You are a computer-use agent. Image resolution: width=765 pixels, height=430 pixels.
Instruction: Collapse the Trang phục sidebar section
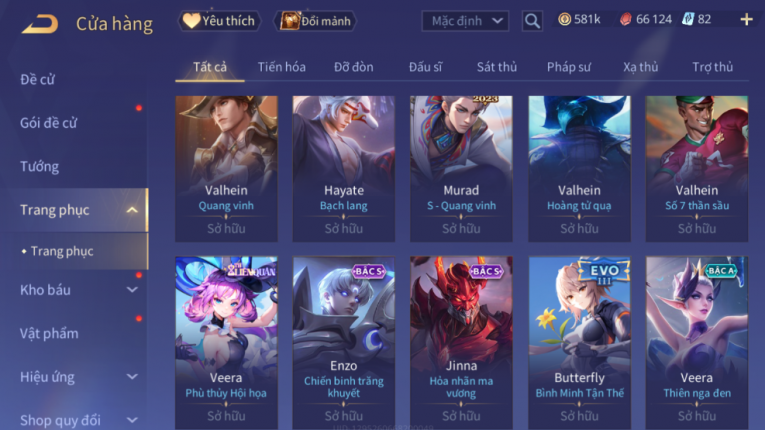pos(132,210)
